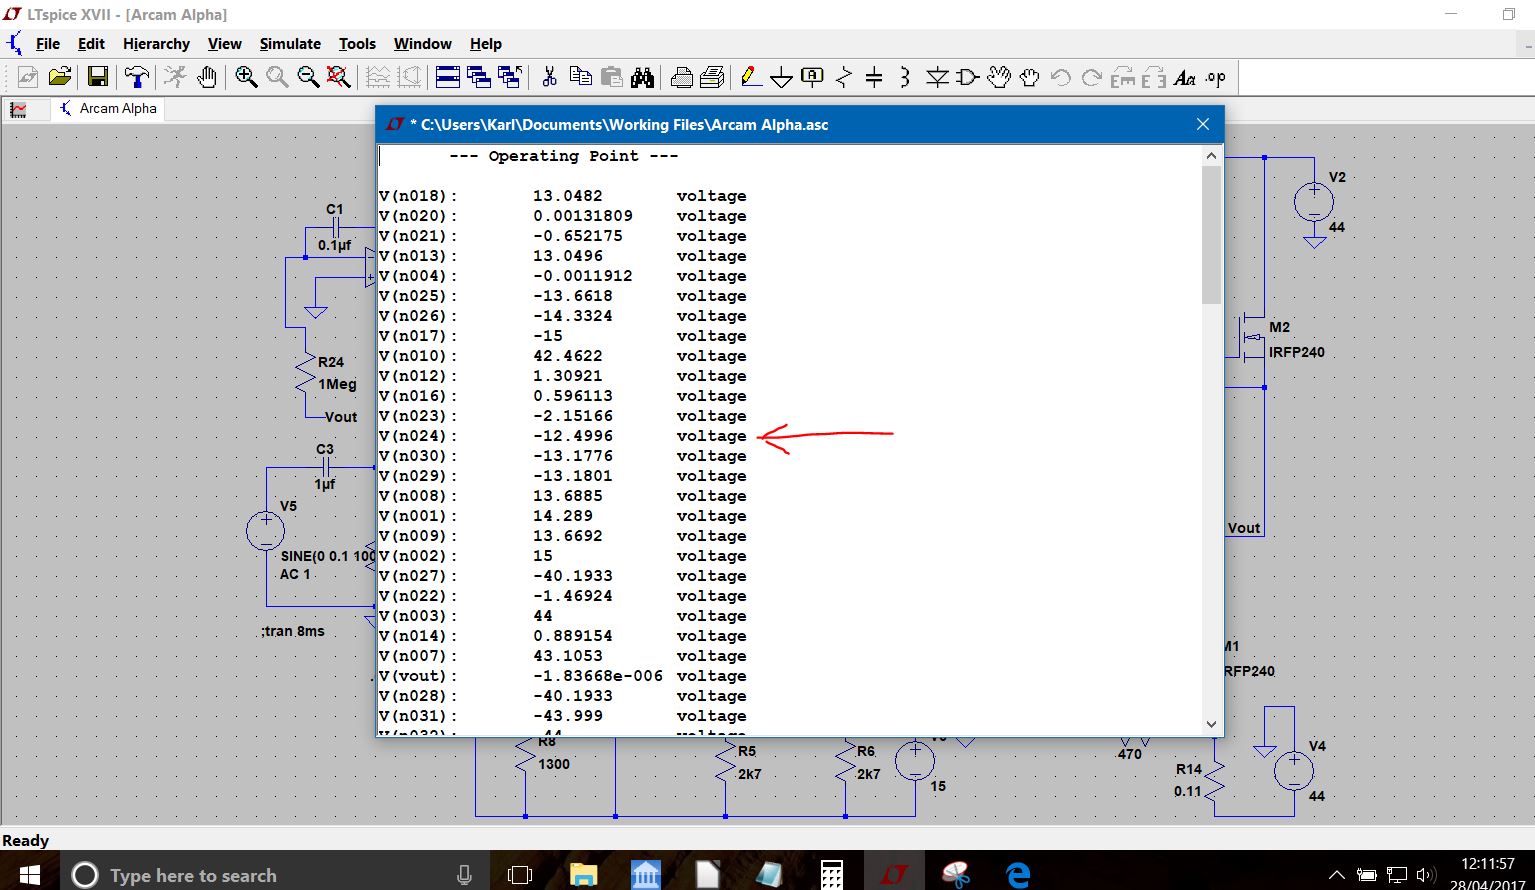Zoom out with the minus magnifier
Image resolution: width=1535 pixels, height=890 pixels.
pyautogui.click(x=308, y=77)
